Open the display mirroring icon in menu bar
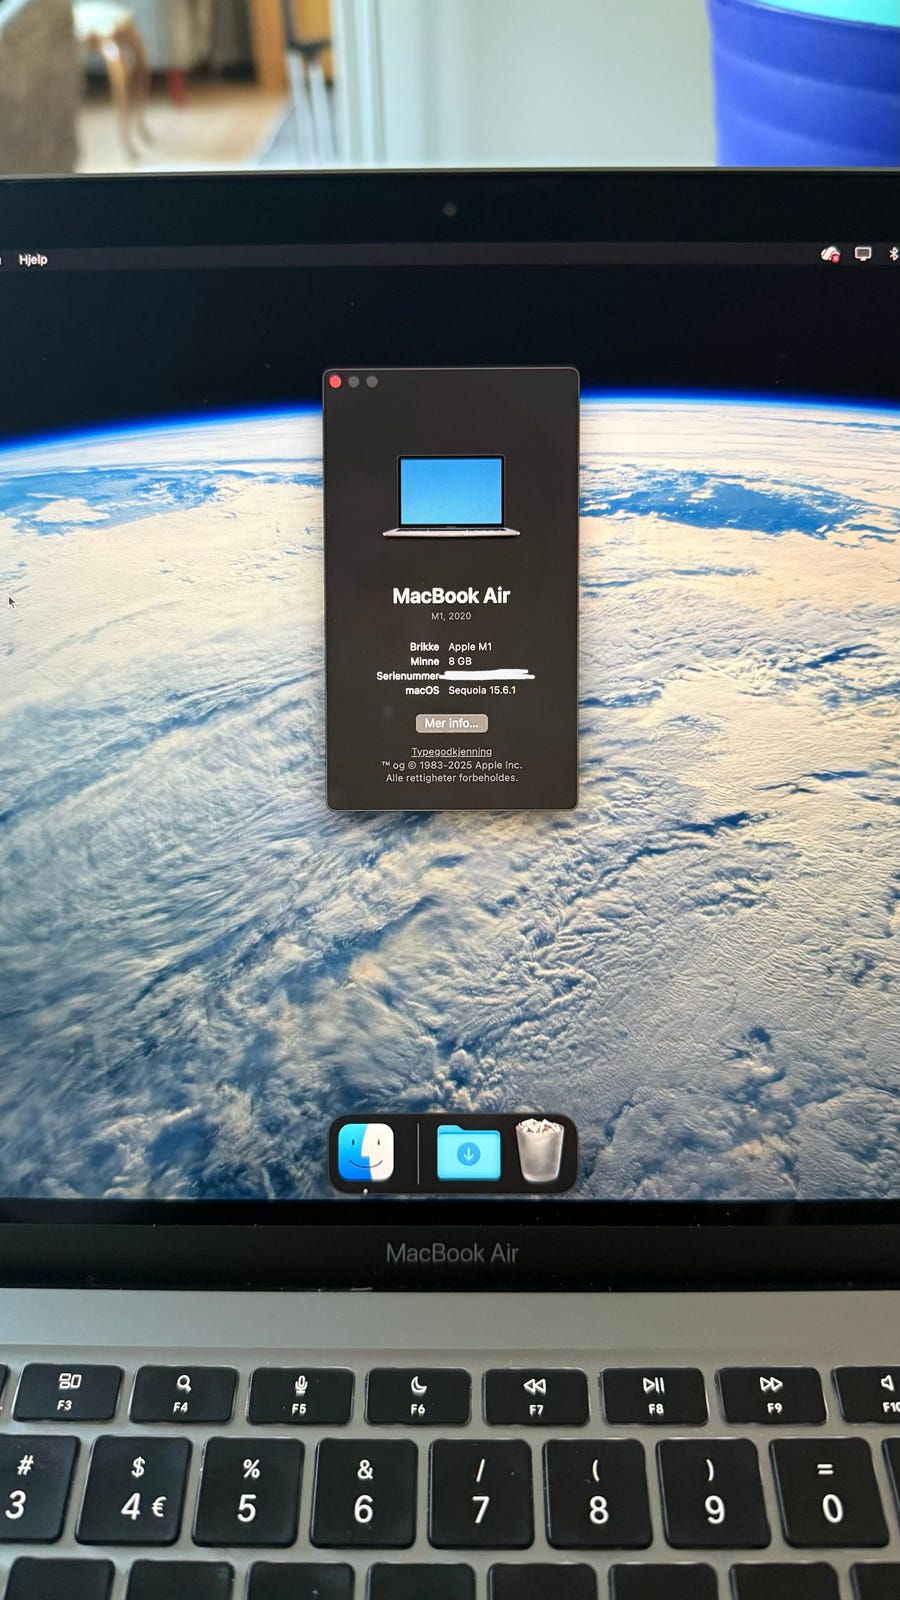Image resolution: width=900 pixels, height=1600 pixels. (x=863, y=254)
